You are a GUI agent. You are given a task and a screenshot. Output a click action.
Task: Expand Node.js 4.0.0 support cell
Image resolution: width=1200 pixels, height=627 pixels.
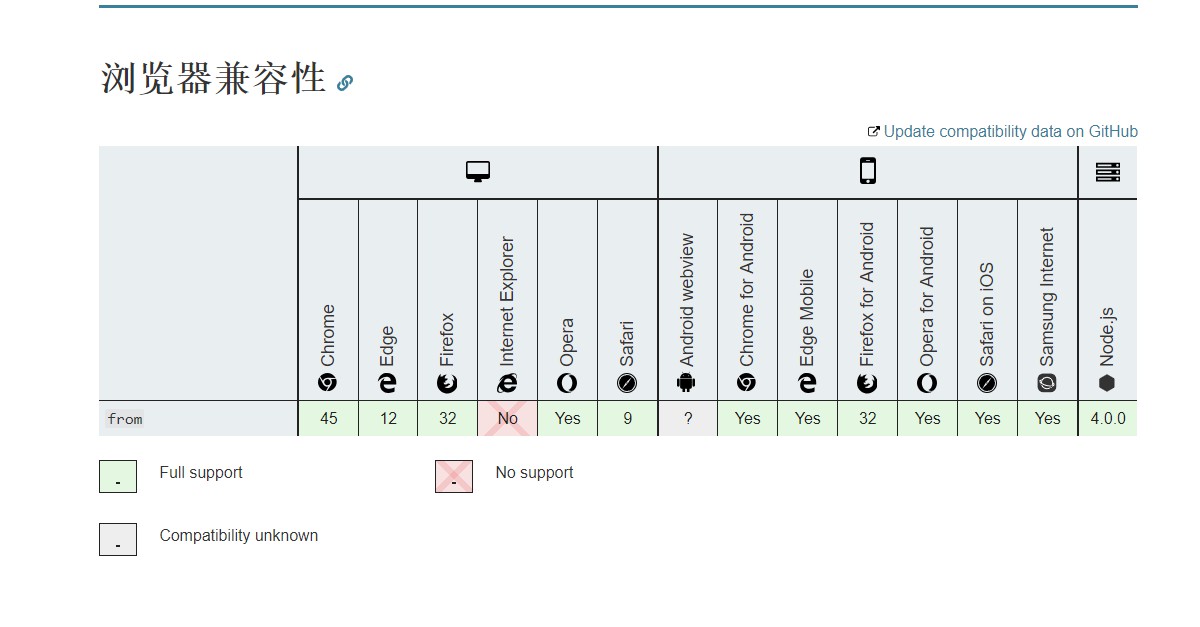1108,418
